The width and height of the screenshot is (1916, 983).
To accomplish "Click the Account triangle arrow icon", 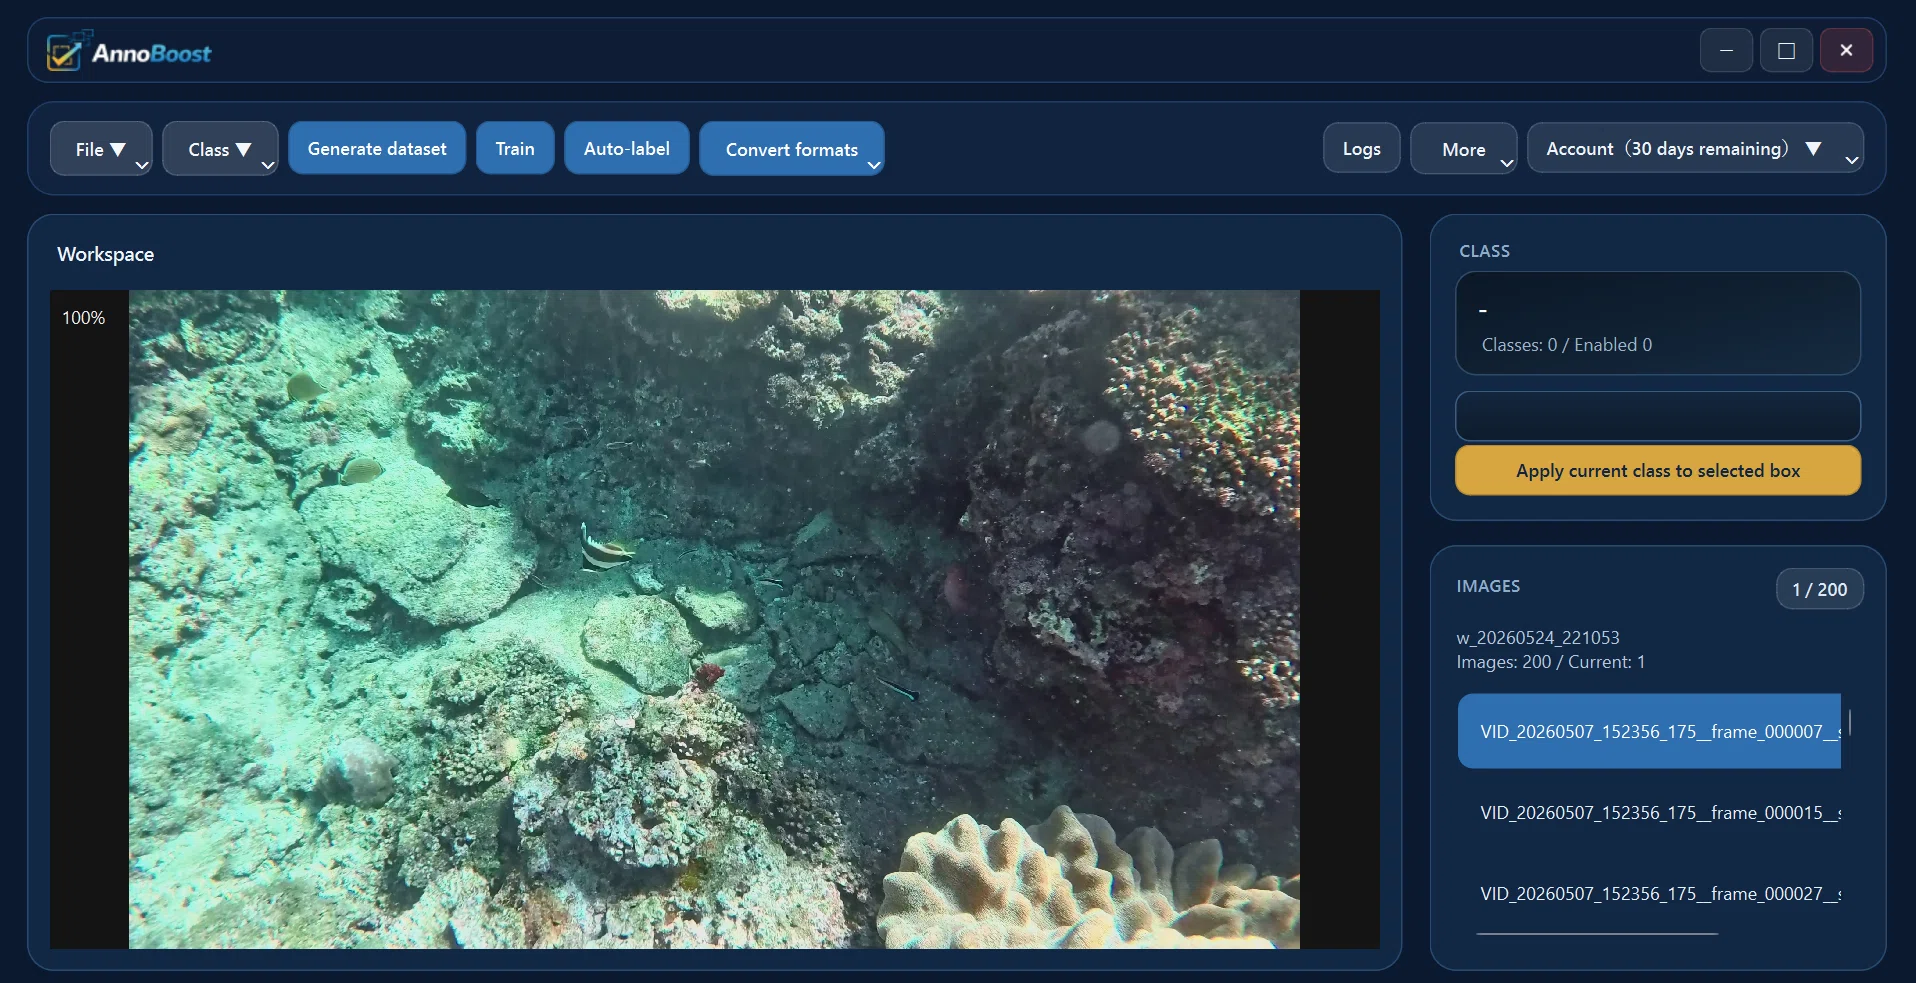I will pos(1813,148).
